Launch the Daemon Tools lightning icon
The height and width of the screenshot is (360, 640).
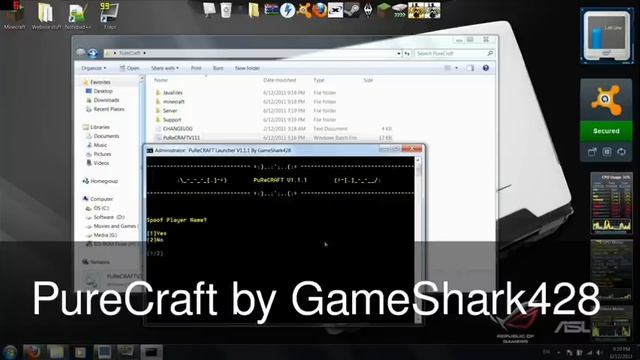[x=287, y=10]
